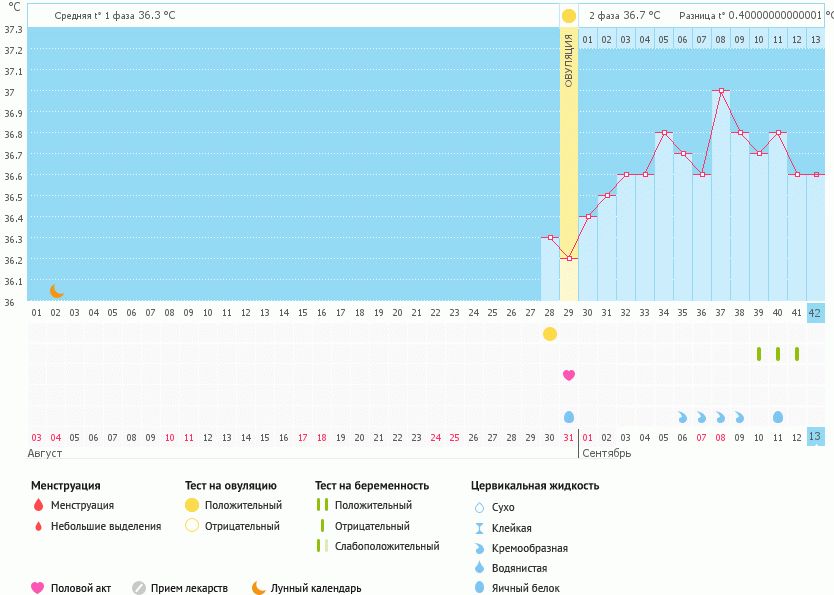834x595 pixels.
Task: Click the 'Слабоположительный' test legend icon
Action: tap(321, 546)
